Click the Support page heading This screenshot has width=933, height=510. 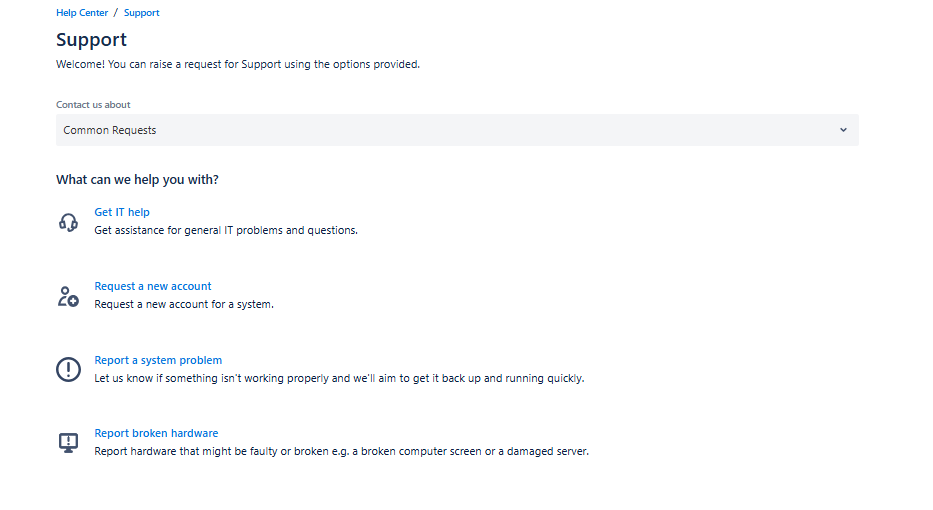(92, 40)
